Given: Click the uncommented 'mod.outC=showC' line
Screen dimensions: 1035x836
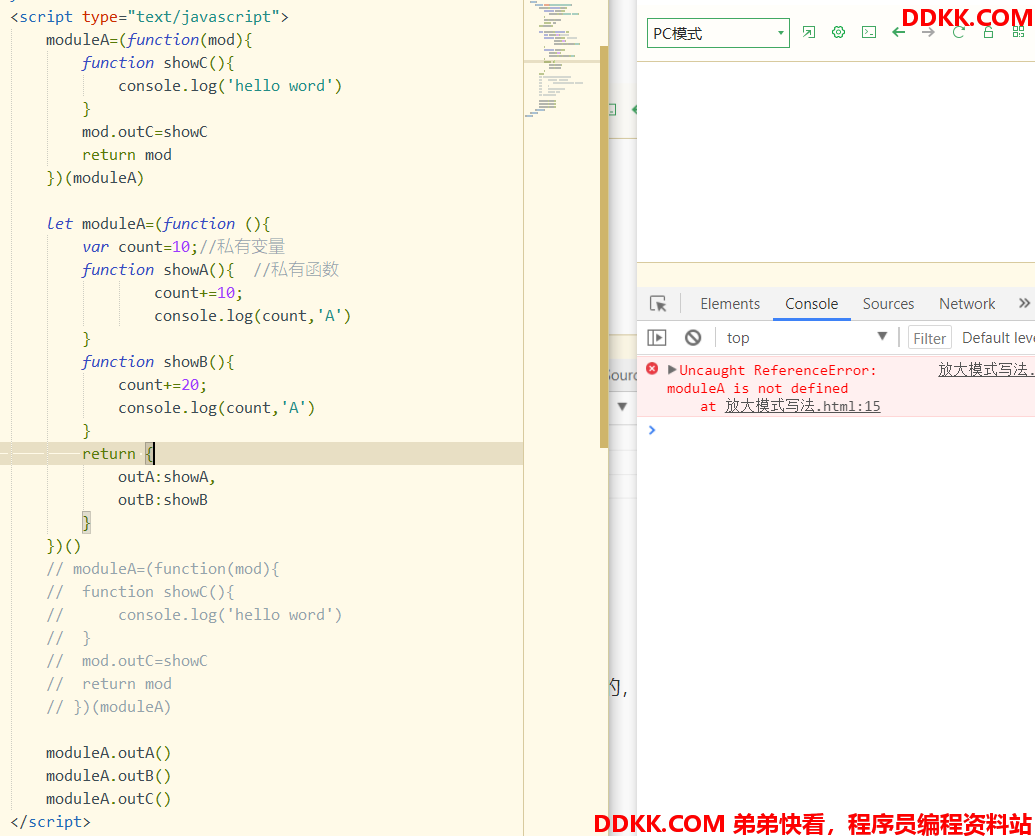Looking at the screenshot, I should pos(145,132).
